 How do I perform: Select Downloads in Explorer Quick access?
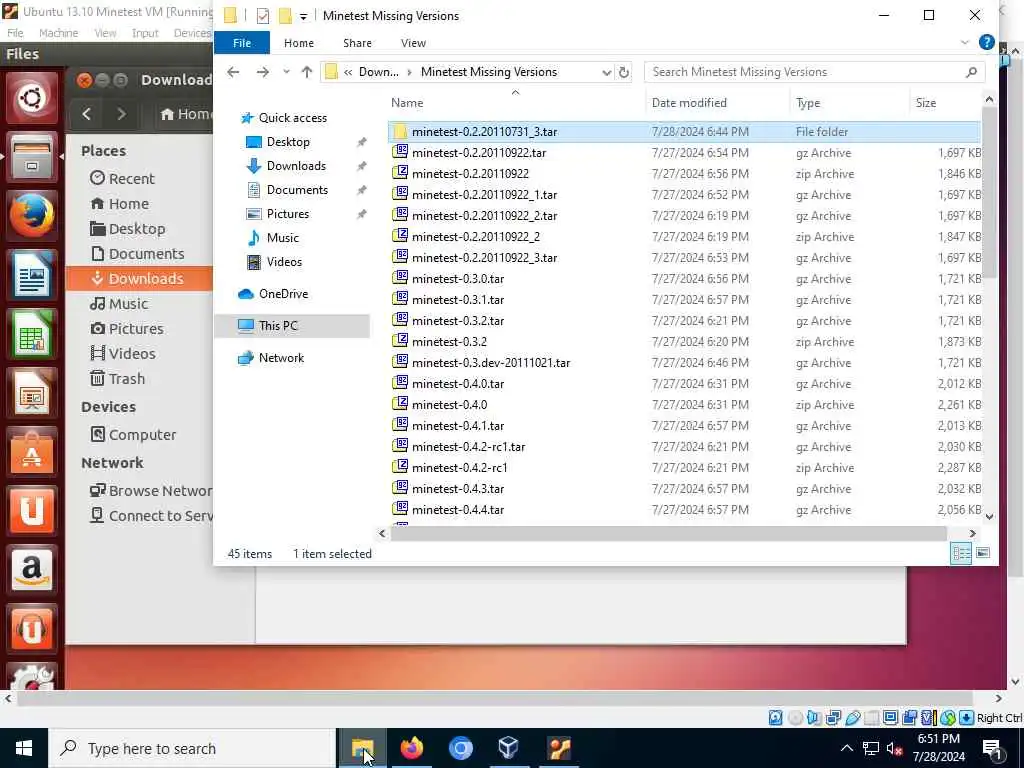click(296, 166)
